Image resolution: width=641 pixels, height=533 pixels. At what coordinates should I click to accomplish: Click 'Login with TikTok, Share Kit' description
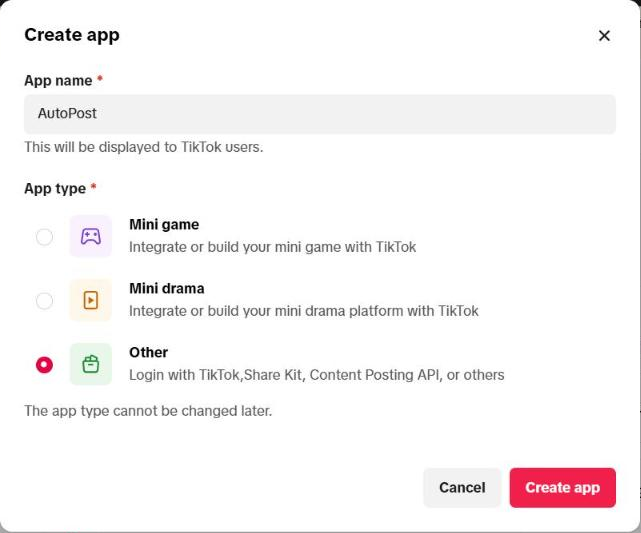coord(317,375)
